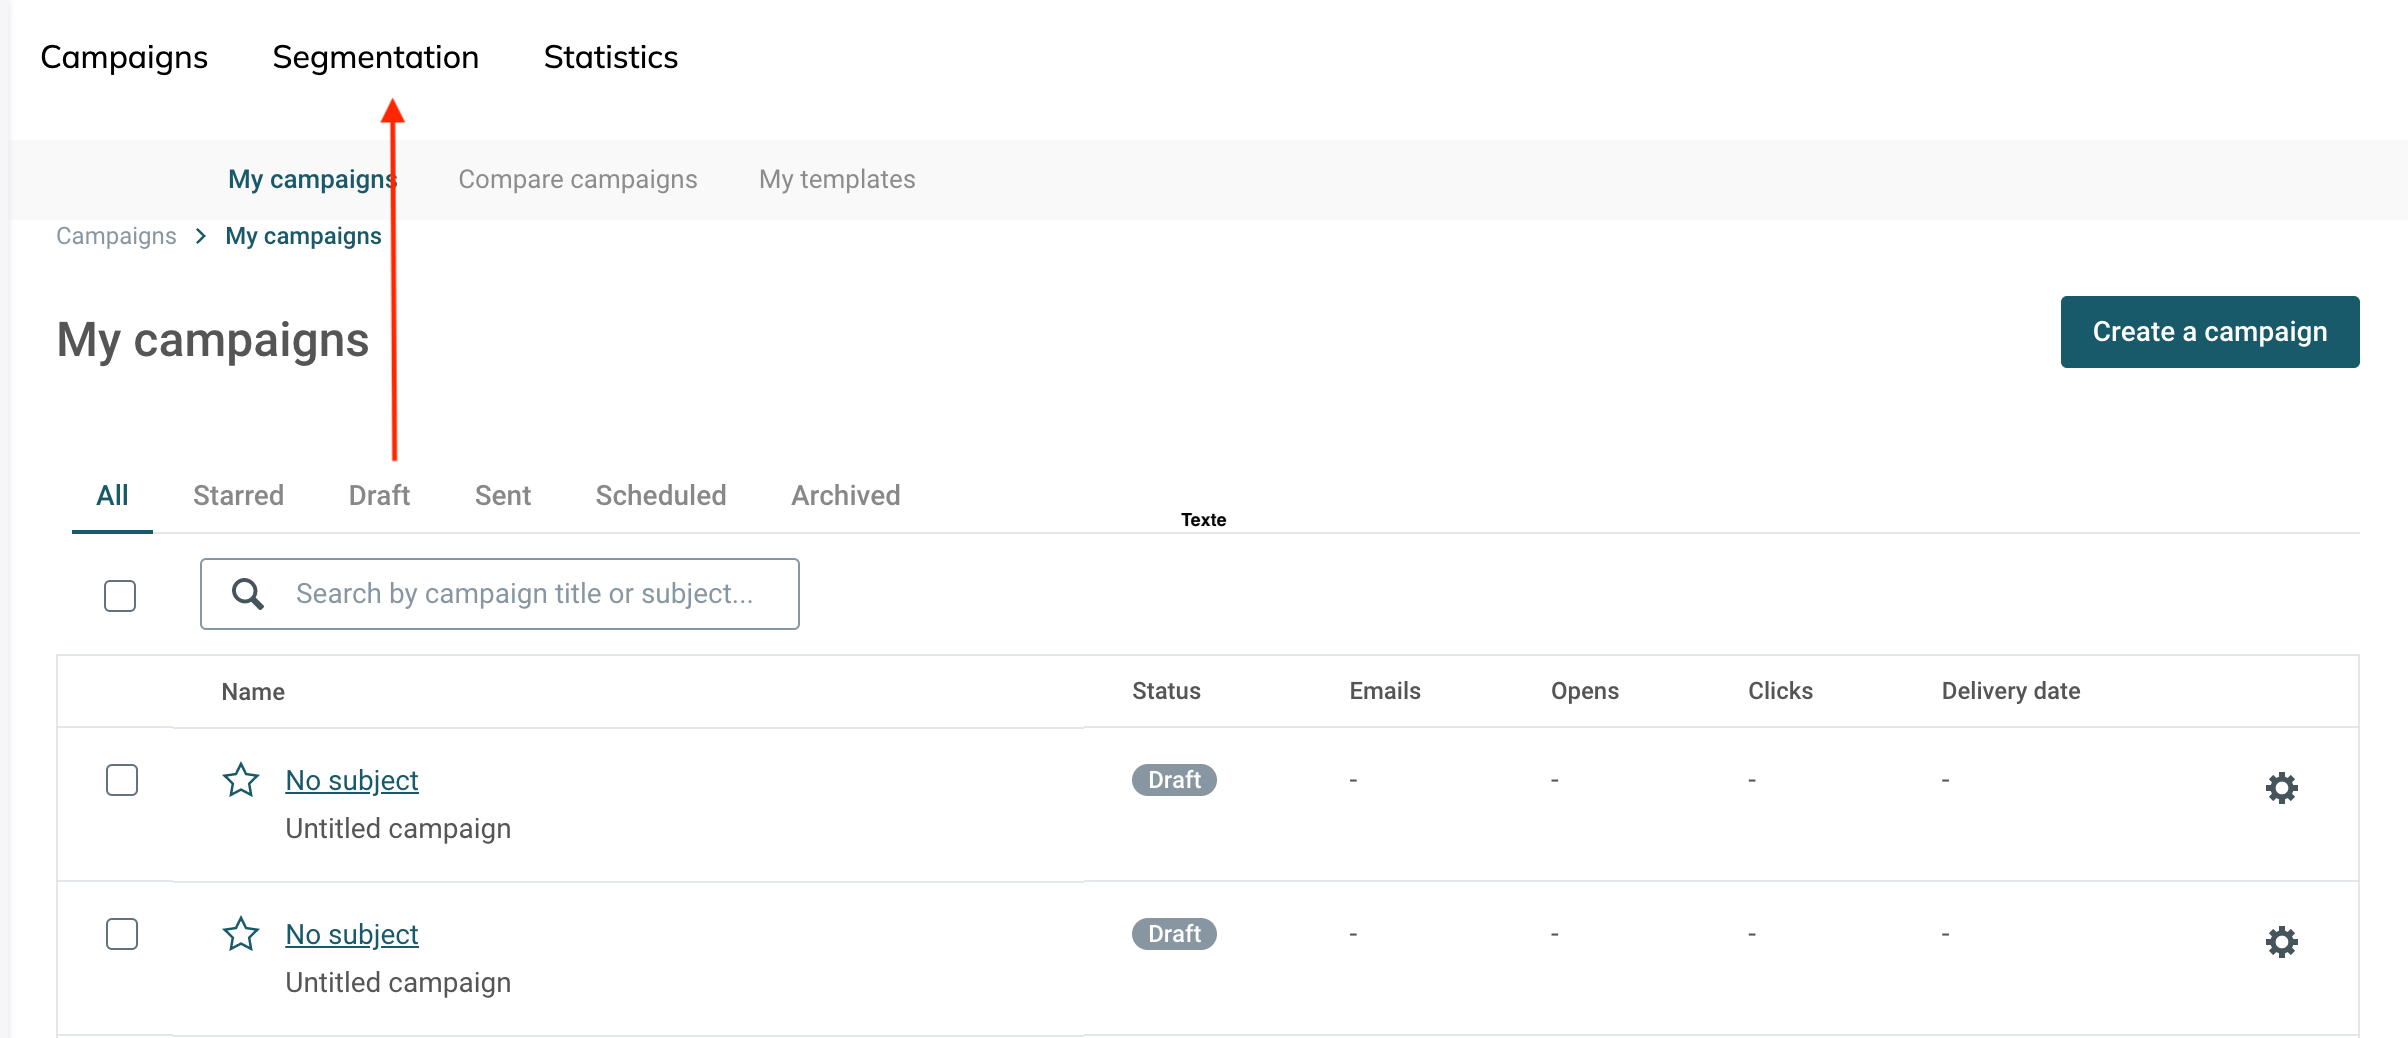Click Campaigns breadcrumb link
Image resolution: width=2408 pixels, height=1038 pixels.
pyautogui.click(x=116, y=236)
